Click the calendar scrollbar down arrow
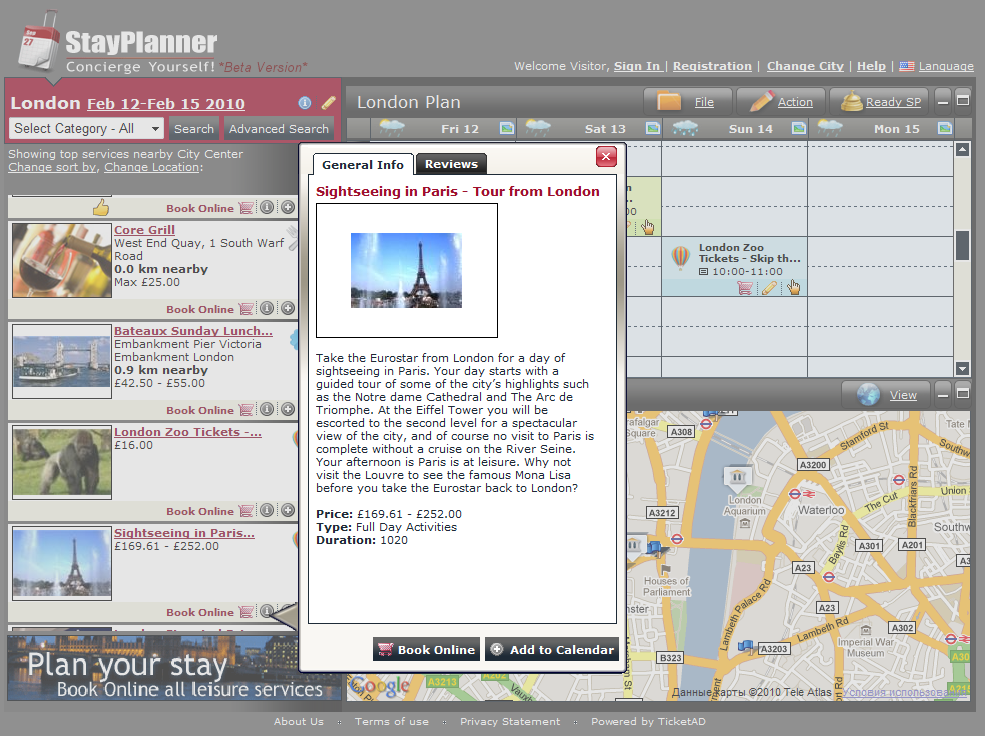 click(x=962, y=368)
